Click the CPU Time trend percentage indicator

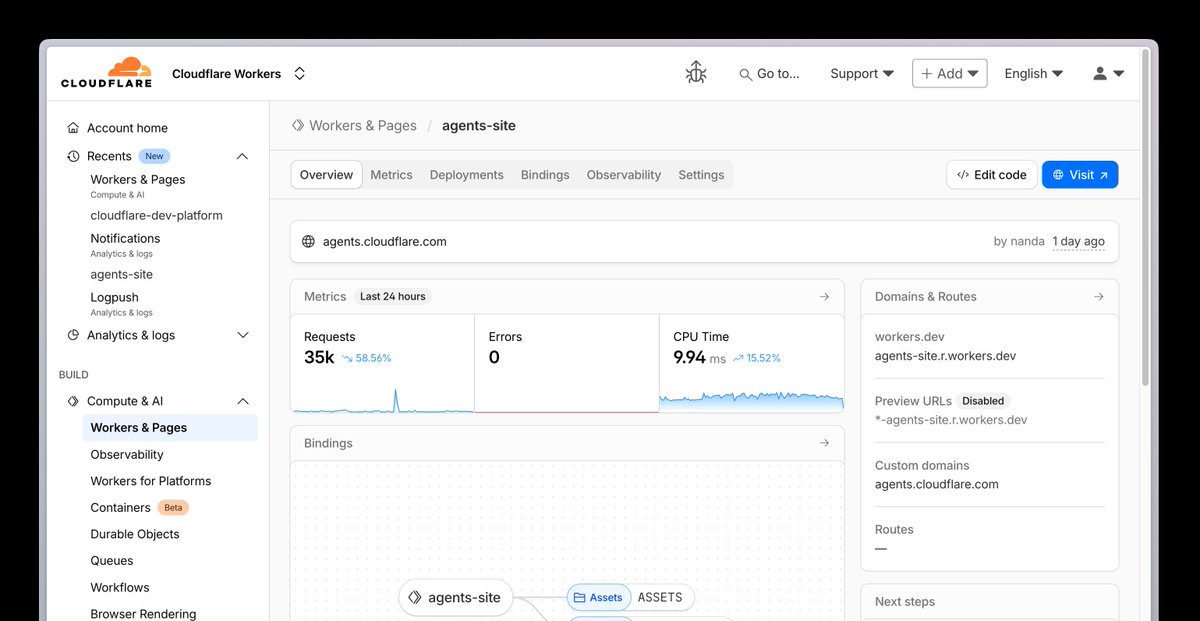tap(757, 358)
